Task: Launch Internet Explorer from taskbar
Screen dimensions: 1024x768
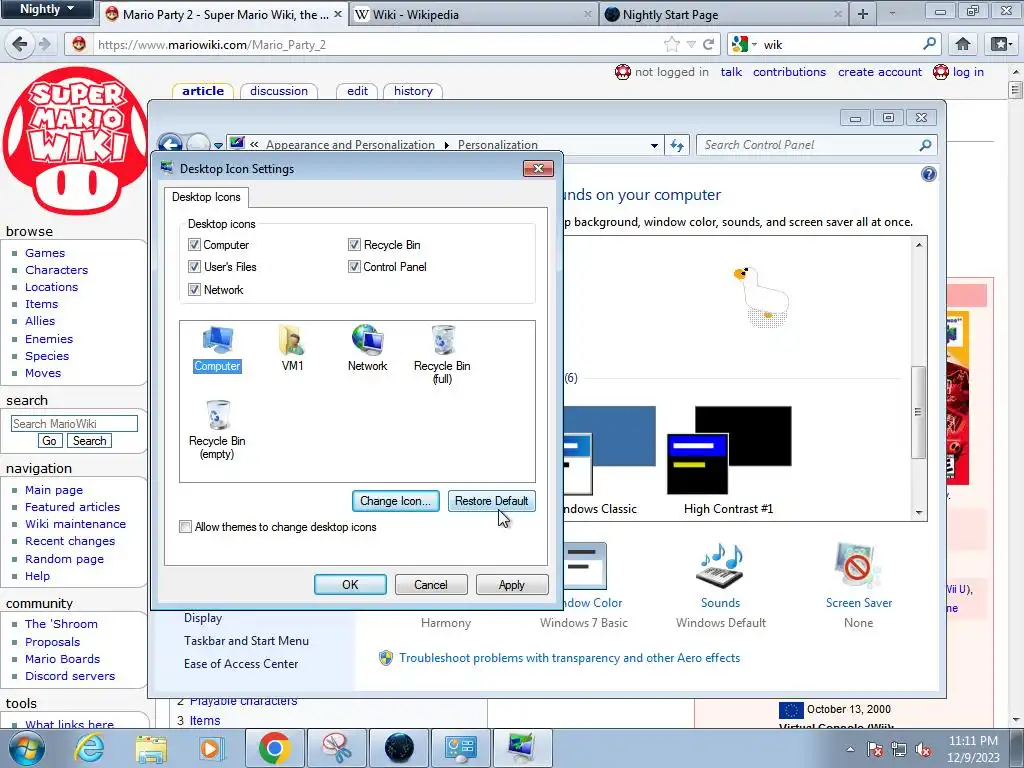Action: coord(89,748)
